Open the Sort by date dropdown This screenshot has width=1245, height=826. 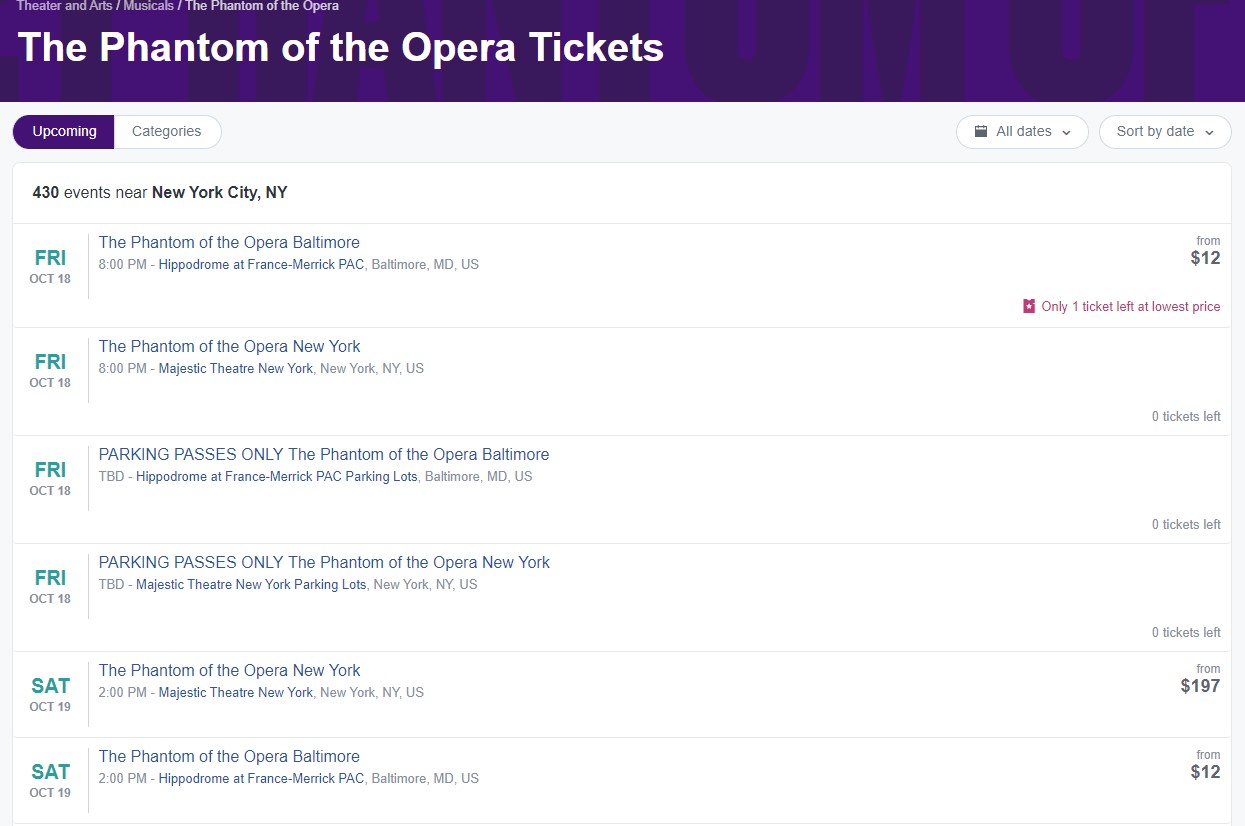point(1165,131)
